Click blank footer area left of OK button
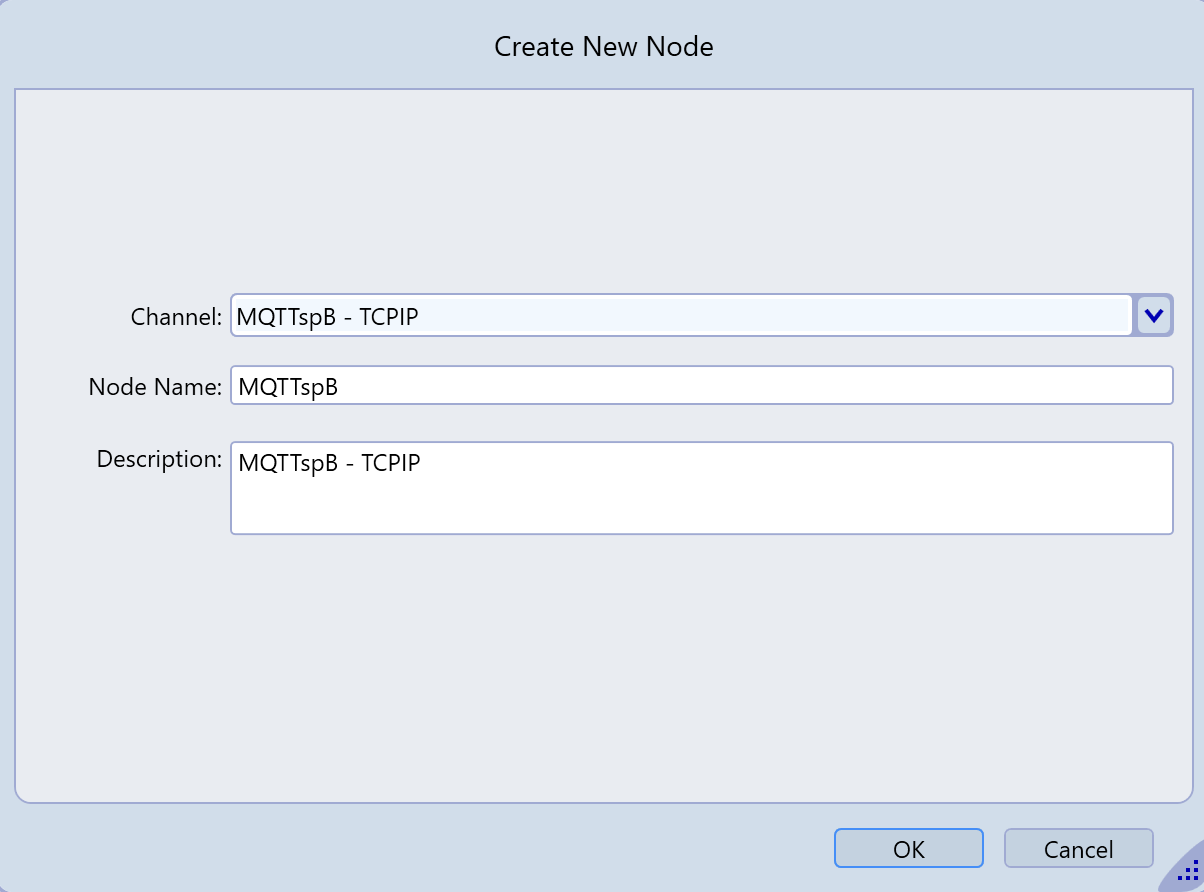This screenshot has height=892, width=1204. click(x=400, y=848)
